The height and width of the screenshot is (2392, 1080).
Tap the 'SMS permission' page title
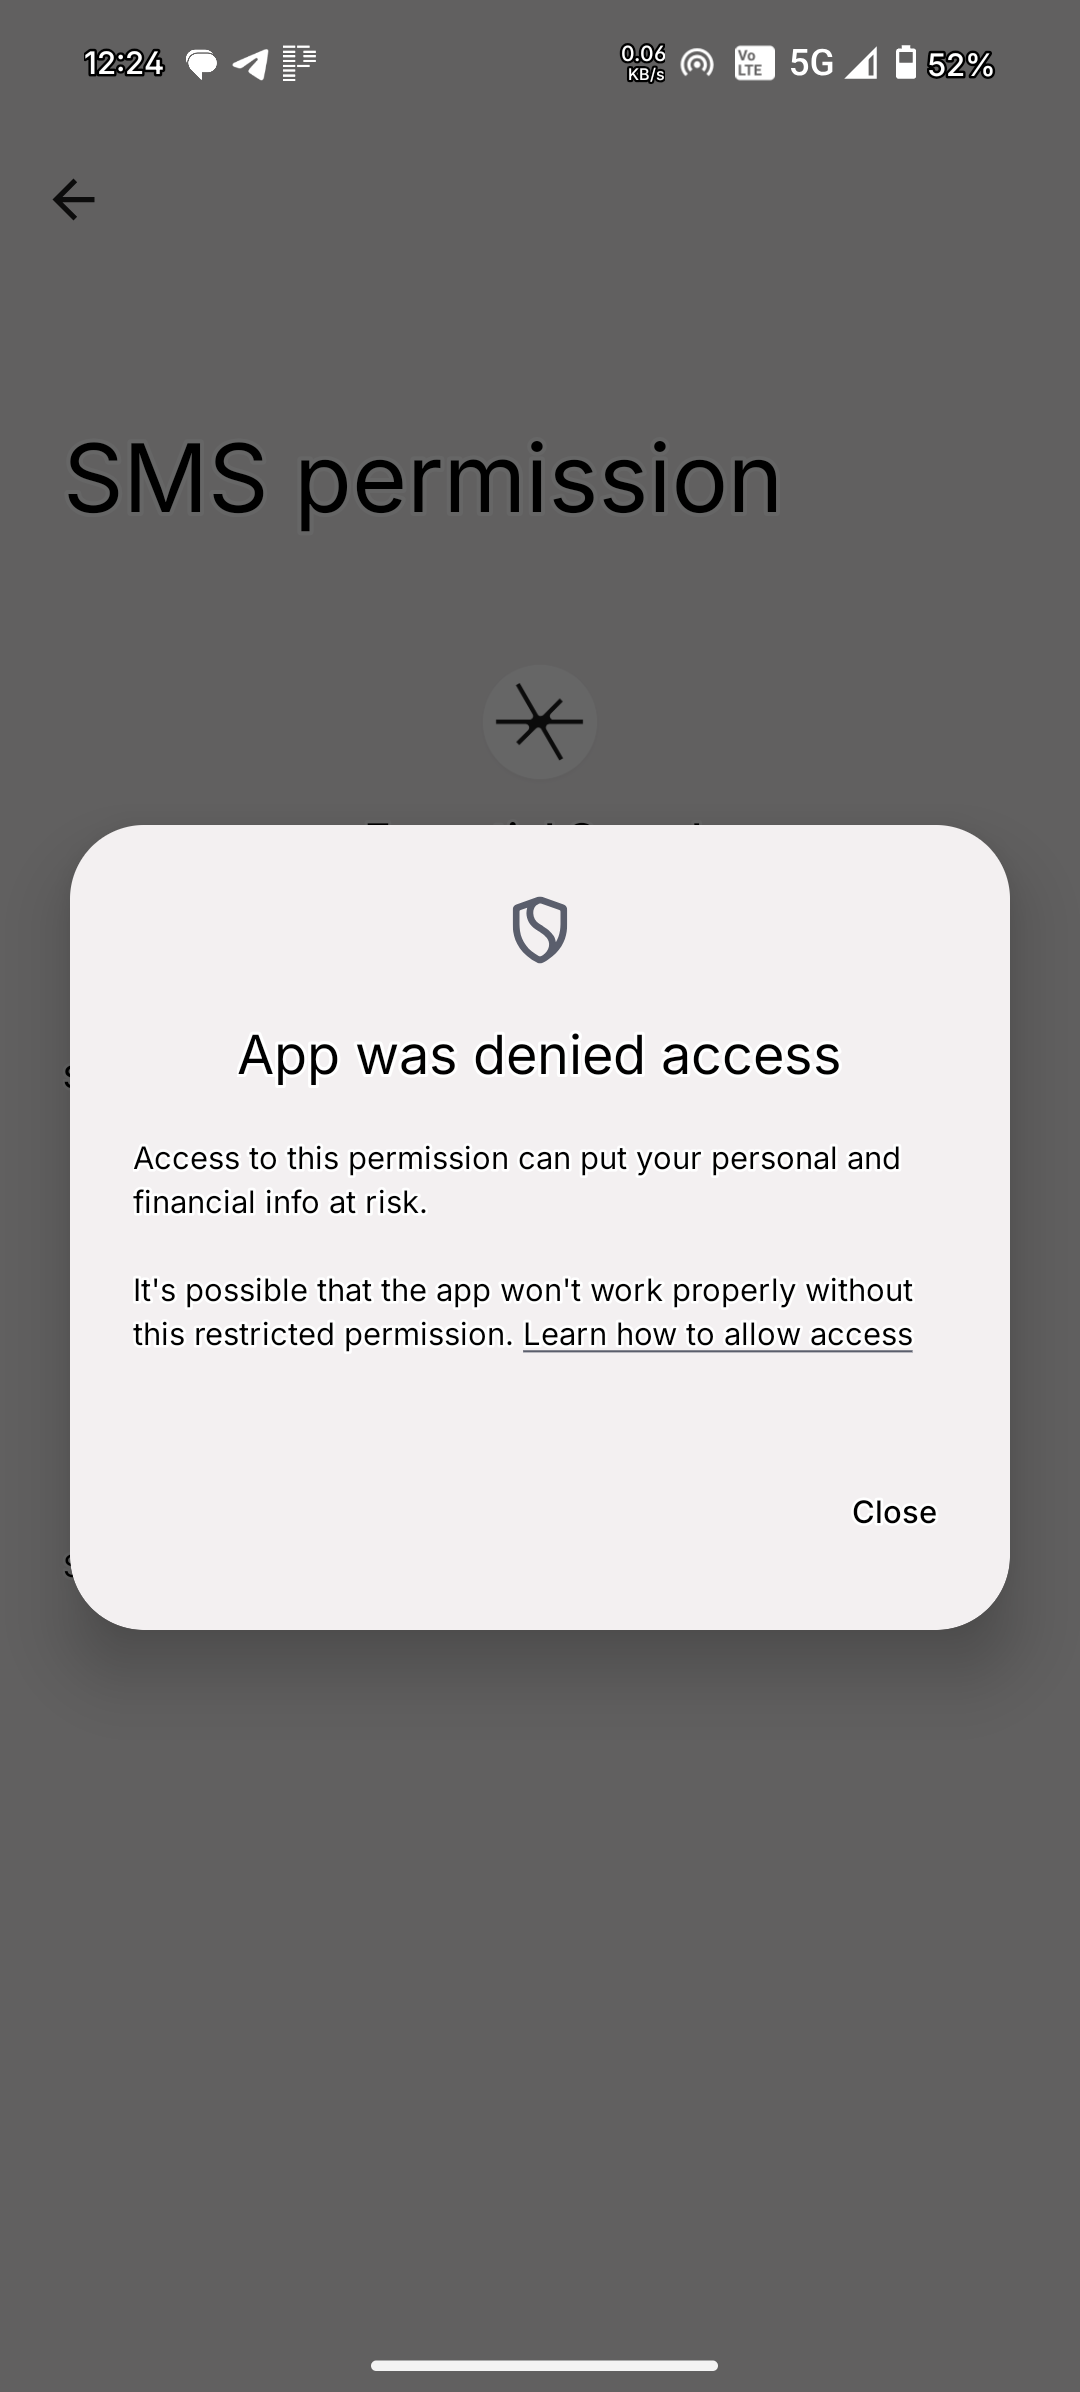[x=423, y=480]
